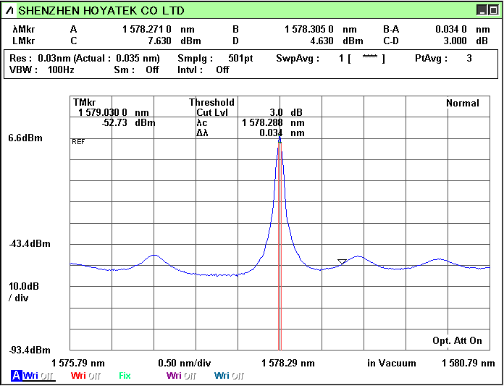Viewport: 504px width, 386px height.
Task: Click the red wavelength marker line at the peak
Action: click(280, 247)
